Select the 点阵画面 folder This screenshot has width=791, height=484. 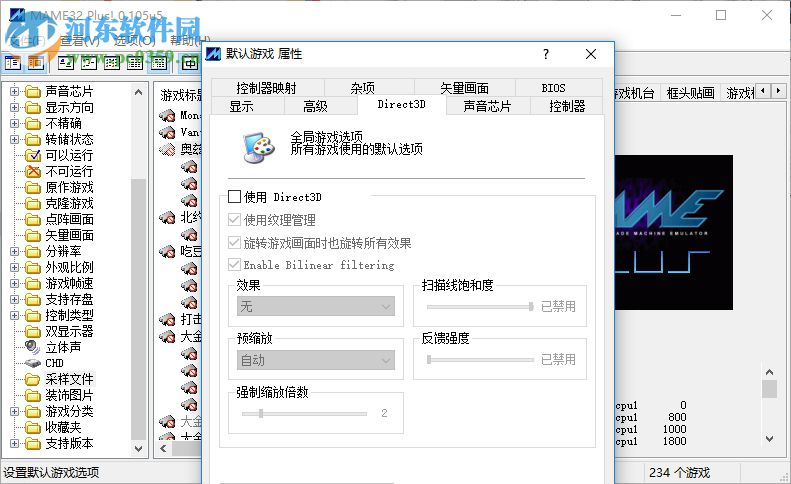point(69,220)
